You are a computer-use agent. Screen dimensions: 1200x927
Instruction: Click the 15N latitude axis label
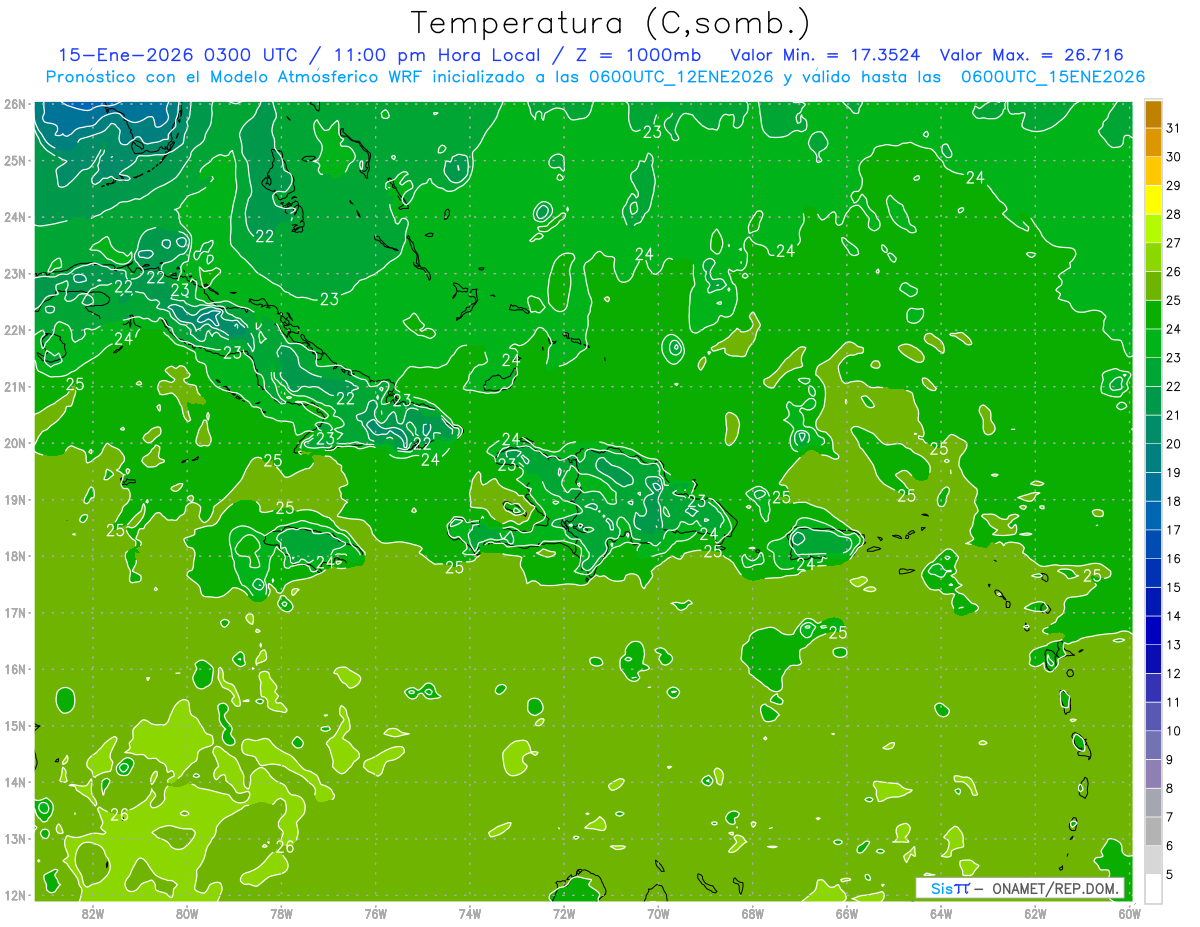coord(14,725)
